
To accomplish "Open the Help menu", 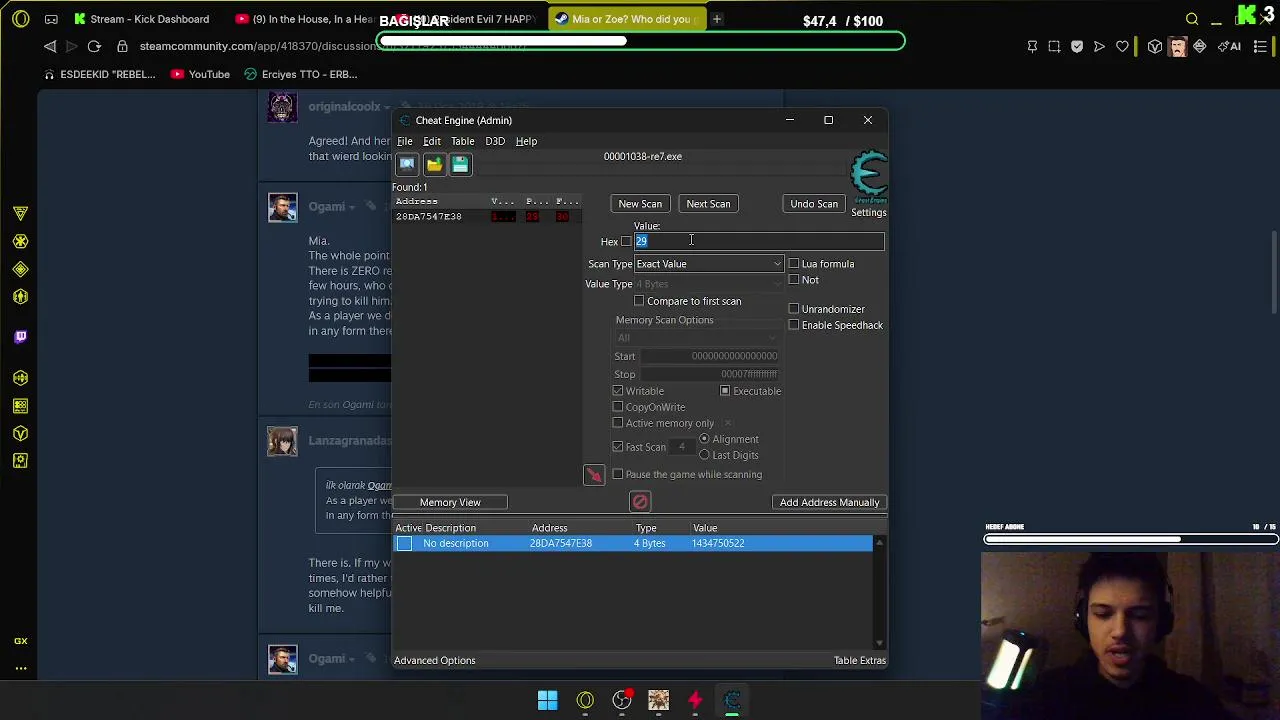I will pos(526,141).
